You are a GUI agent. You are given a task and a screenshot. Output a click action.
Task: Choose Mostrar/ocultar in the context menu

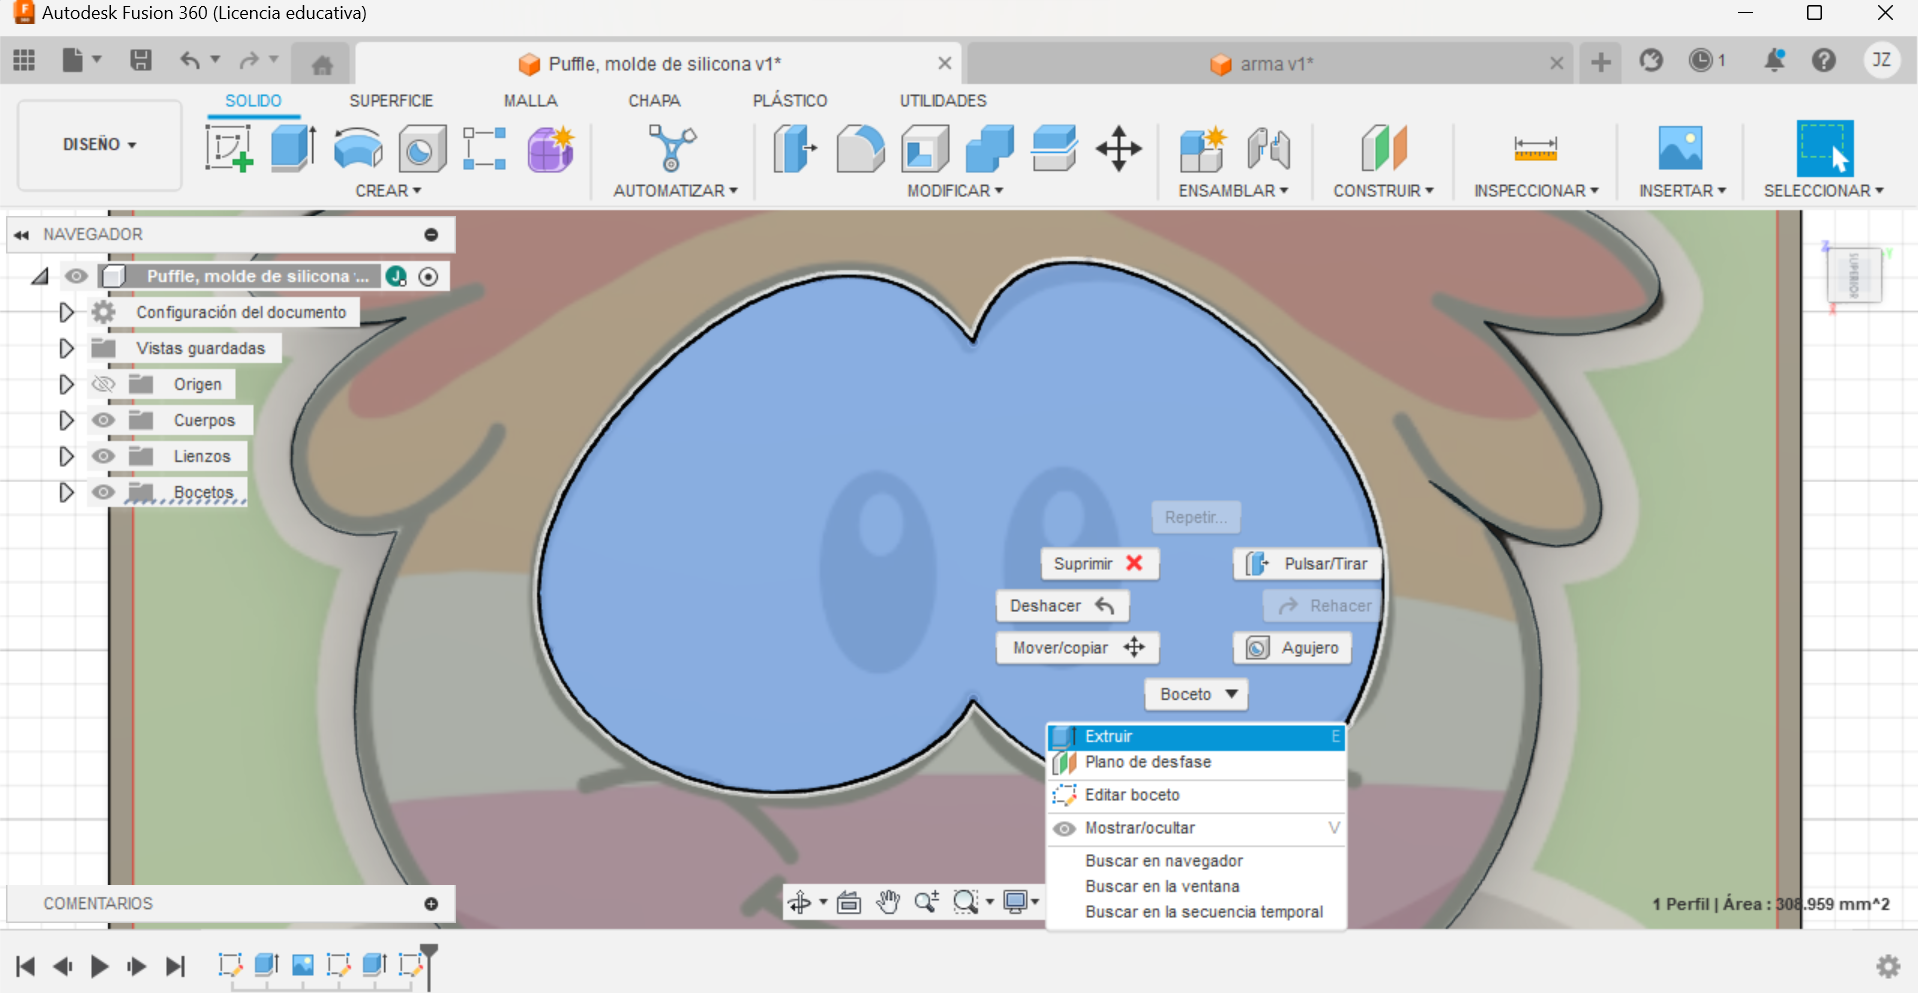click(1195, 828)
